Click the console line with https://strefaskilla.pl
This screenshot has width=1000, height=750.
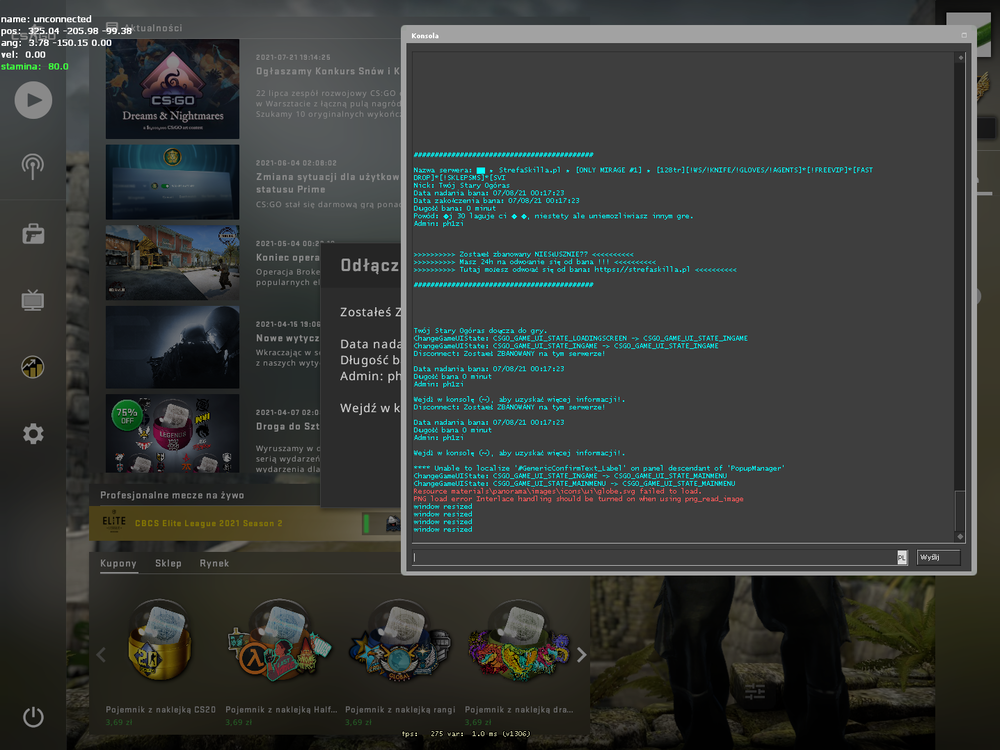(x=575, y=270)
